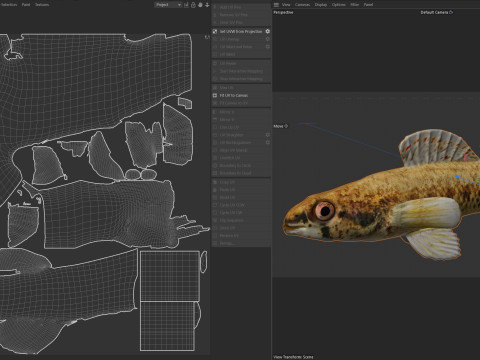Click Flip Sequence command
Screen dimensions: 480x360
(231, 220)
